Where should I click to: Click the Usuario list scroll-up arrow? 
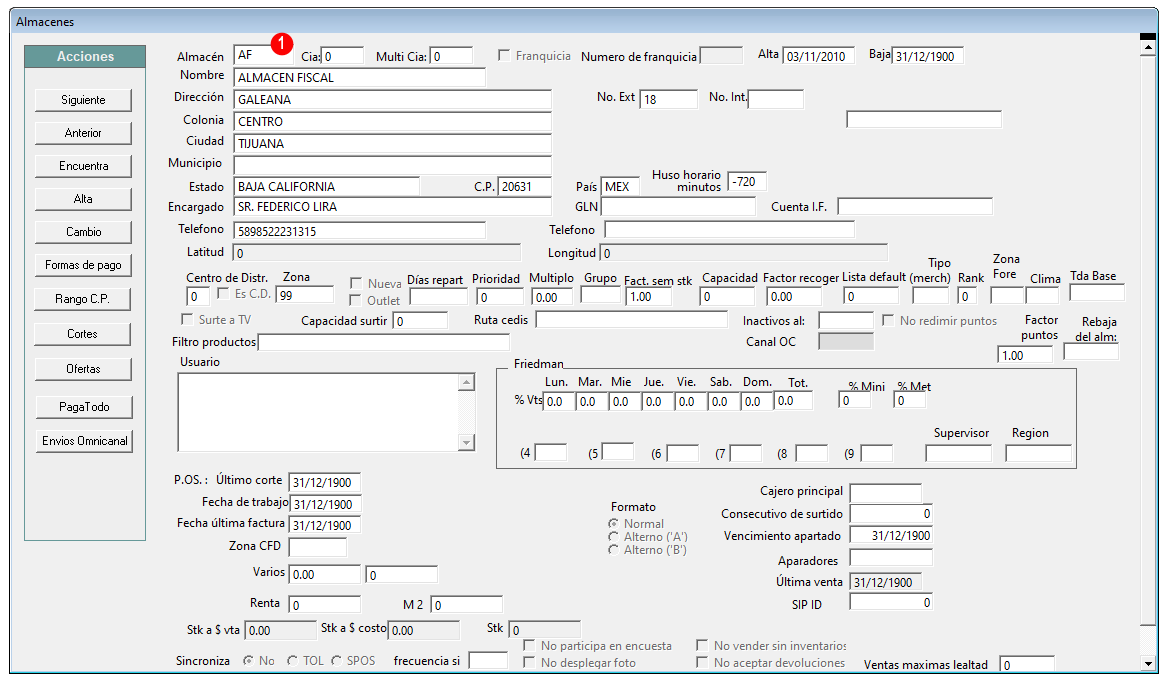[467, 383]
